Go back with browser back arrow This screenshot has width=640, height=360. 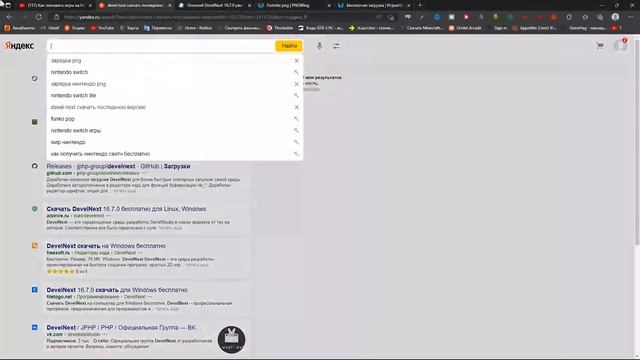[9, 17]
